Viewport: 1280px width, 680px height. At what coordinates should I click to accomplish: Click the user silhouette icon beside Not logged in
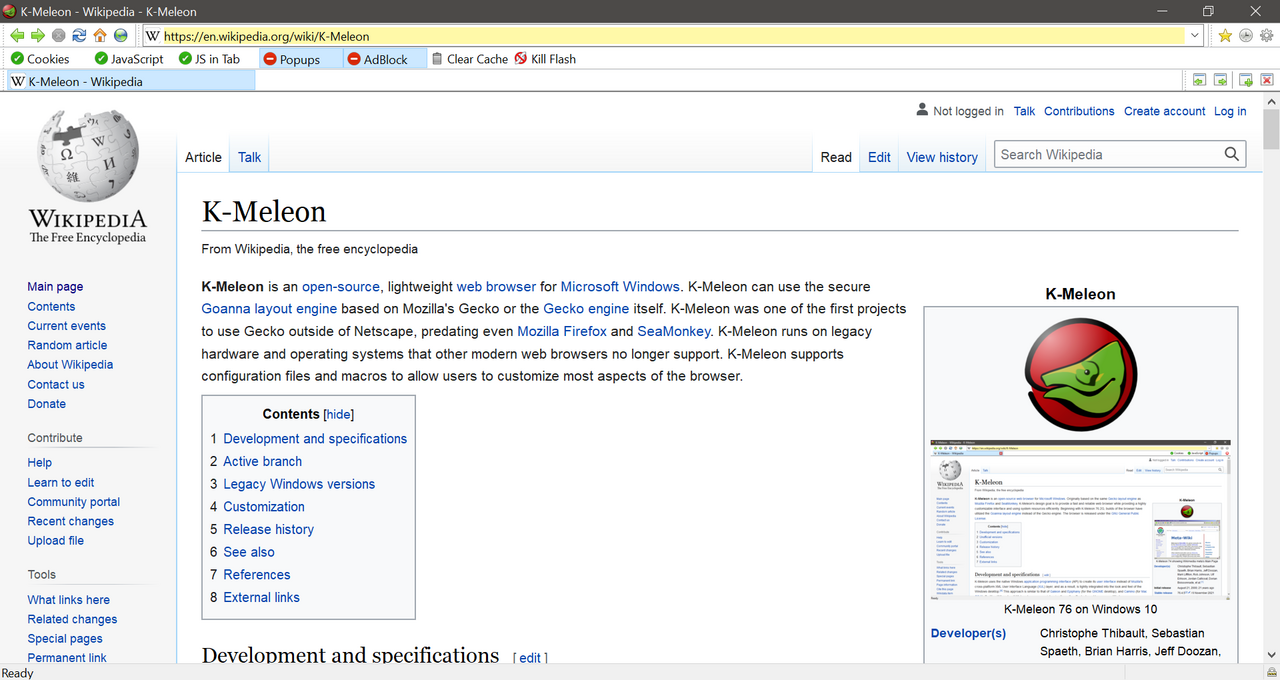922,110
